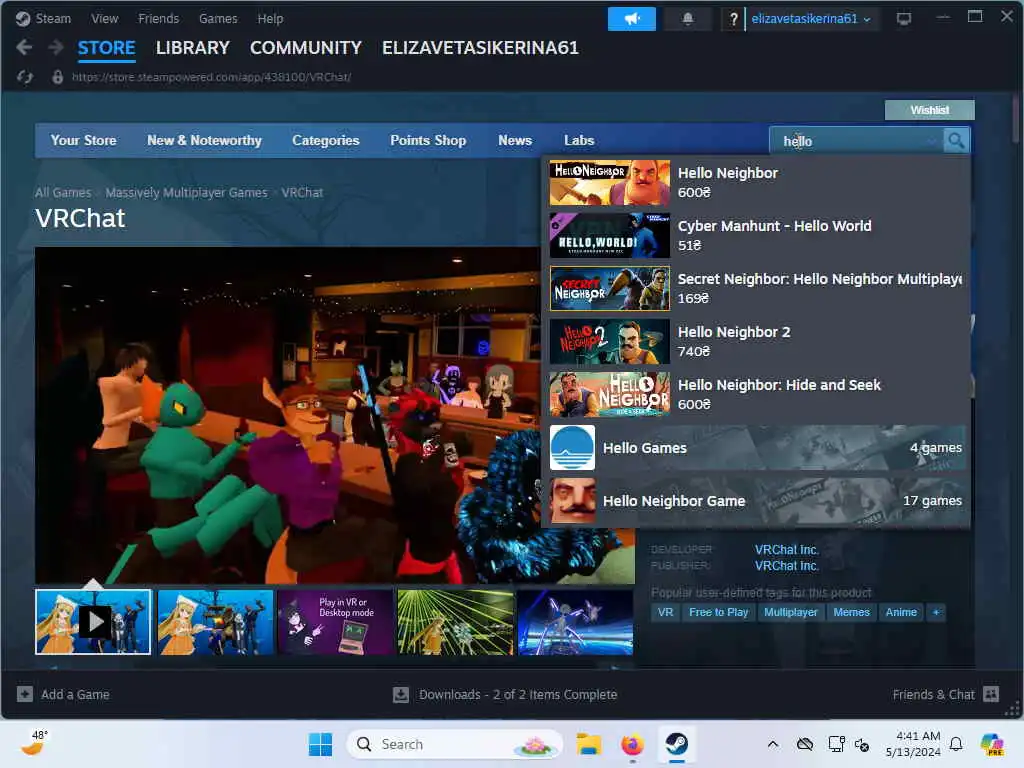Click the network tray icon
1024x768 pixels.
coord(836,744)
